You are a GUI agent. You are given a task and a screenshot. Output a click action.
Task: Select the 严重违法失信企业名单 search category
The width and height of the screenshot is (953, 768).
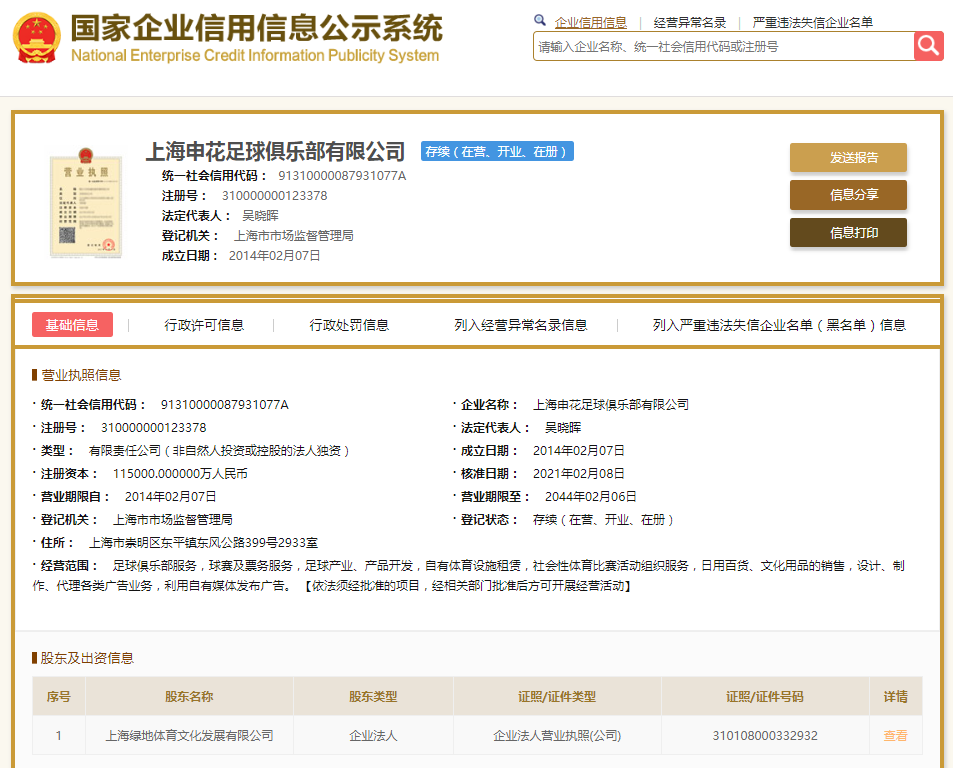(x=813, y=22)
